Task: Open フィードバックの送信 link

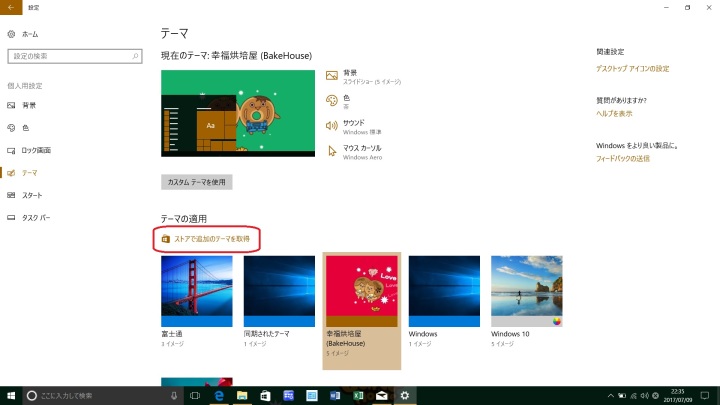Action: (623, 158)
